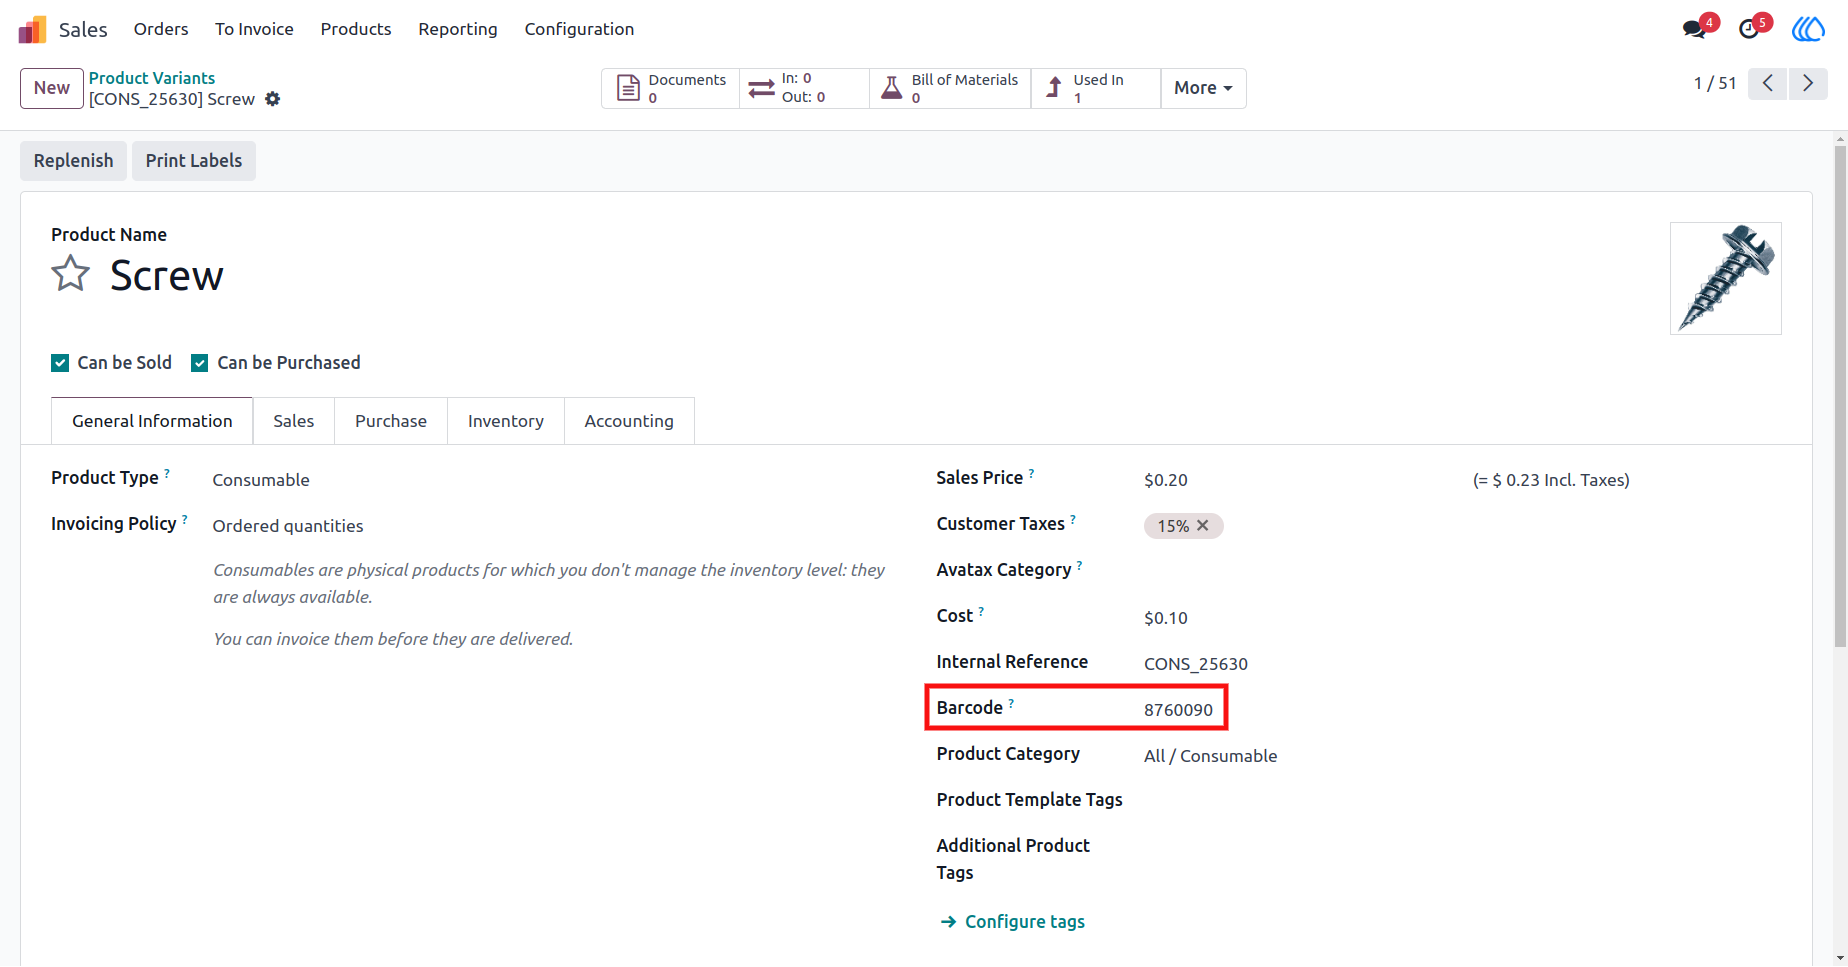Open the Orders menu
This screenshot has height=967, width=1848.
click(161, 29)
